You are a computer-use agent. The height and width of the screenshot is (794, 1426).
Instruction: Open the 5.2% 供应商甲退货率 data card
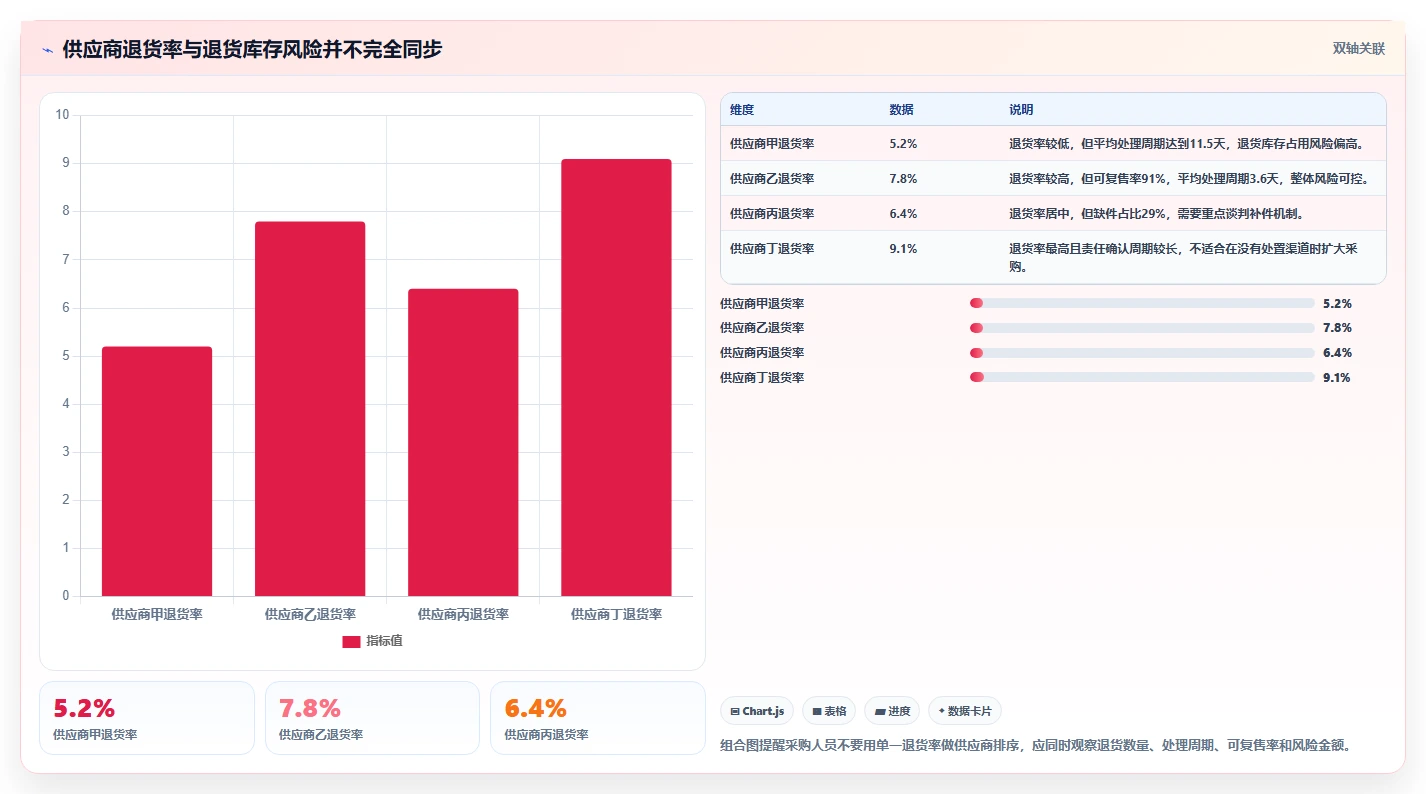tap(147, 718)
